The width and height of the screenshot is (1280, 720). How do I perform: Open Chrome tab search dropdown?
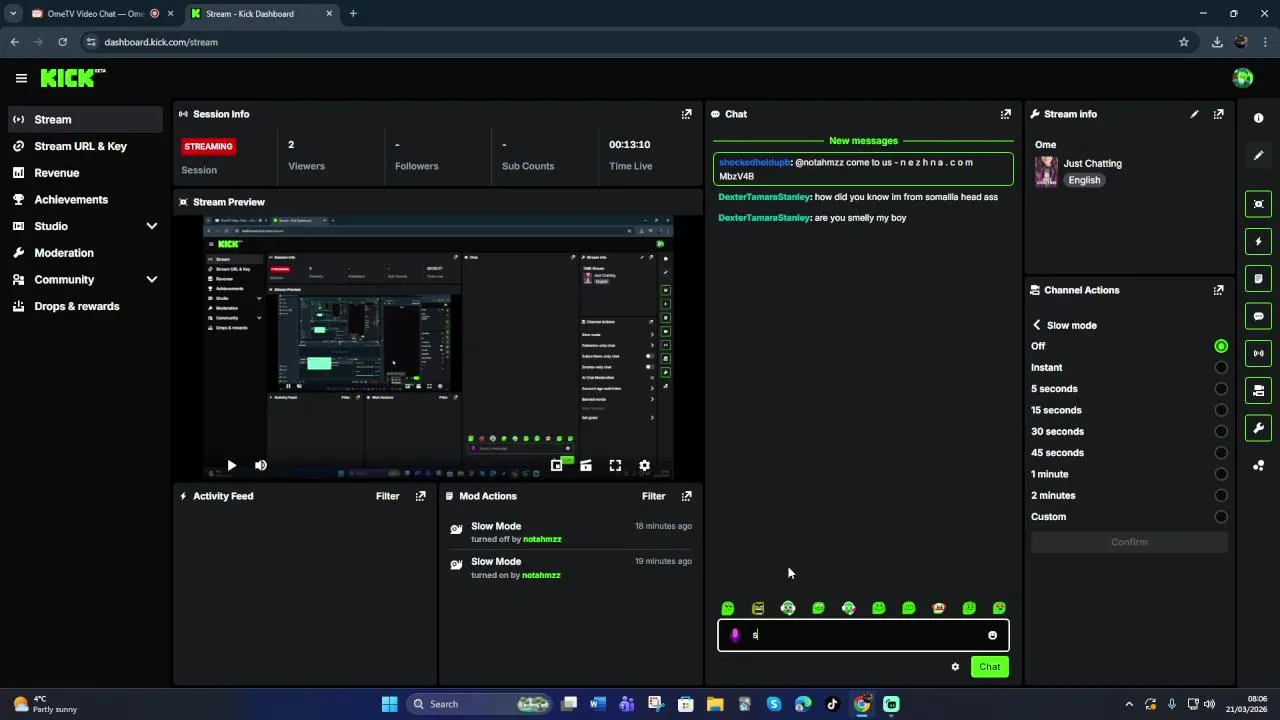pos(13,14)
